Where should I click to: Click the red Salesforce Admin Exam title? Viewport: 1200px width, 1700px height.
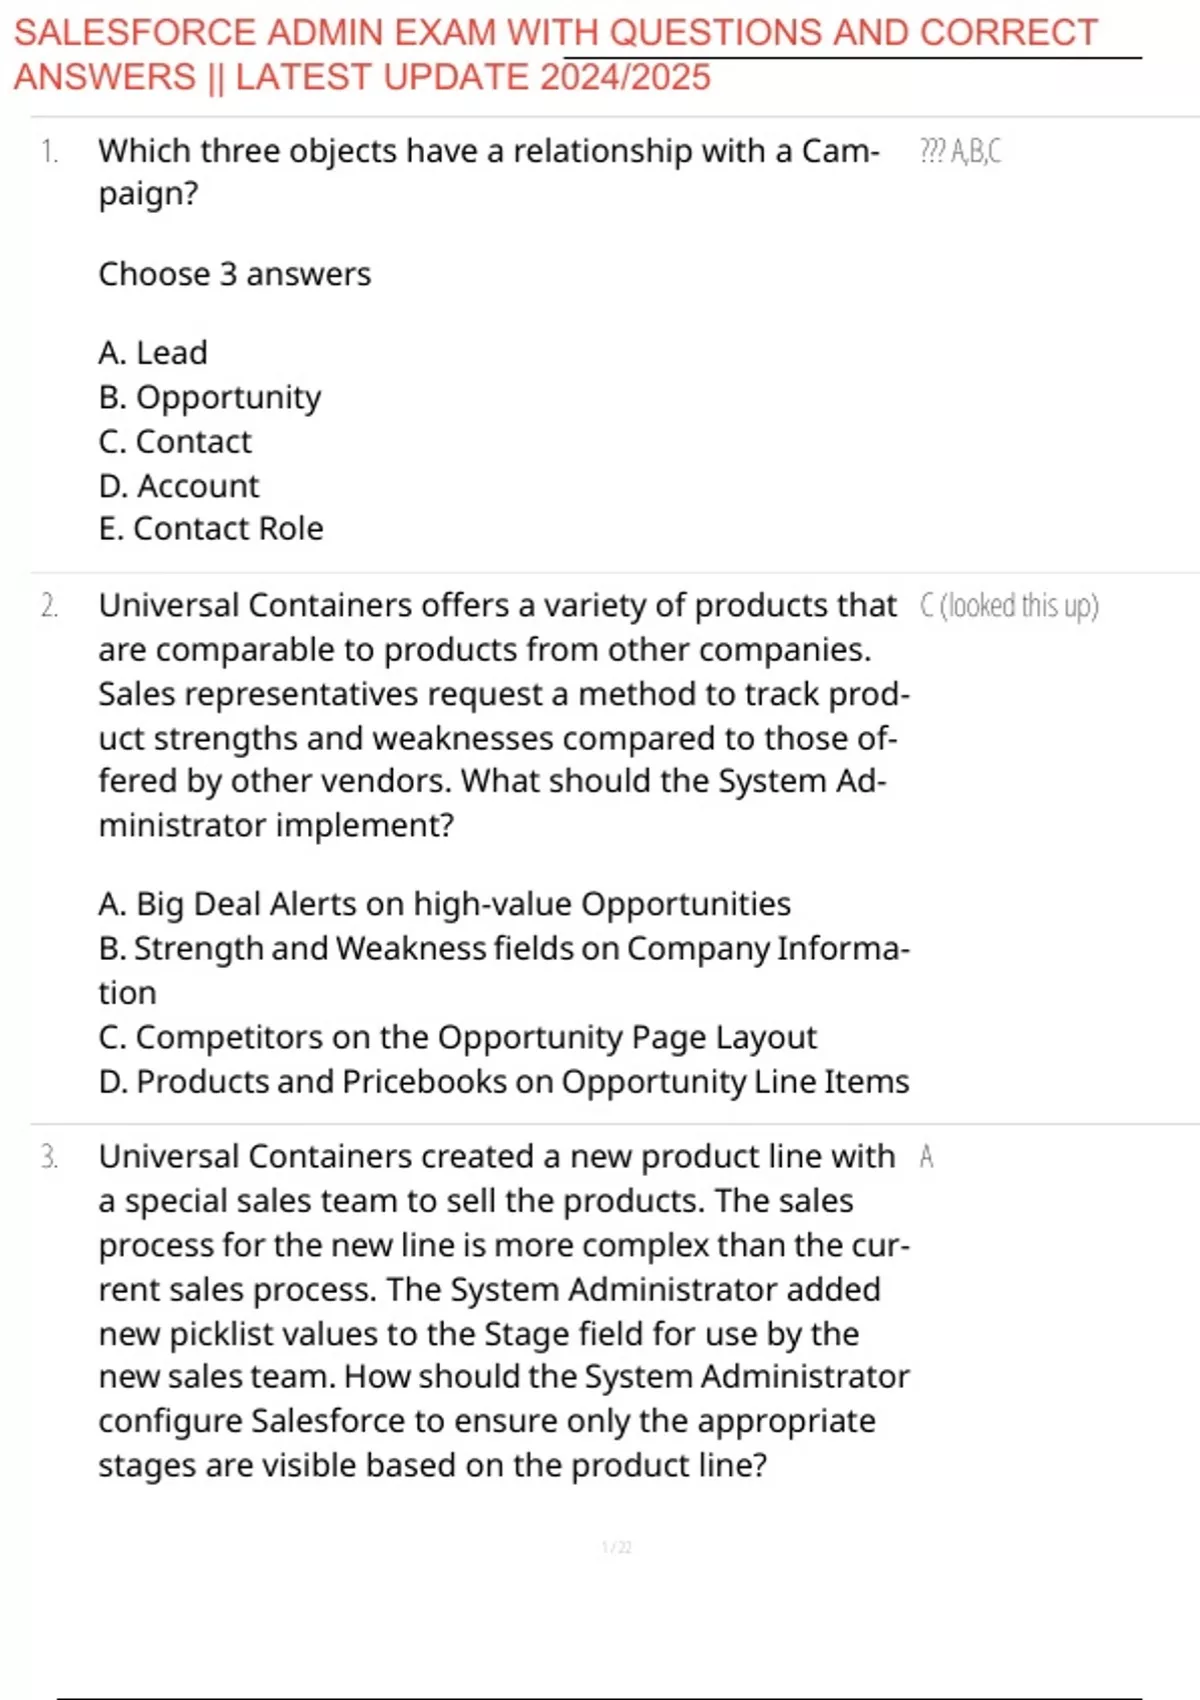(x=556, y=55)
